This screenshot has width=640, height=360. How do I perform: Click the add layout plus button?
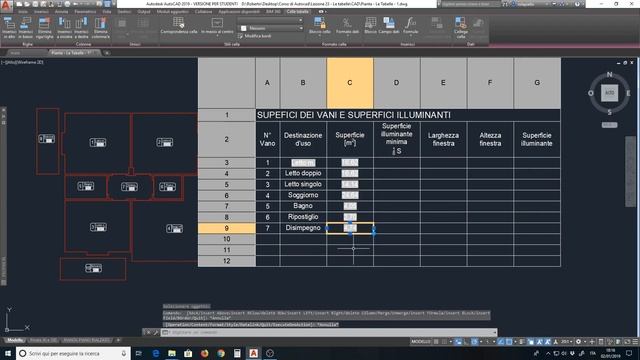tap(118, 340)
